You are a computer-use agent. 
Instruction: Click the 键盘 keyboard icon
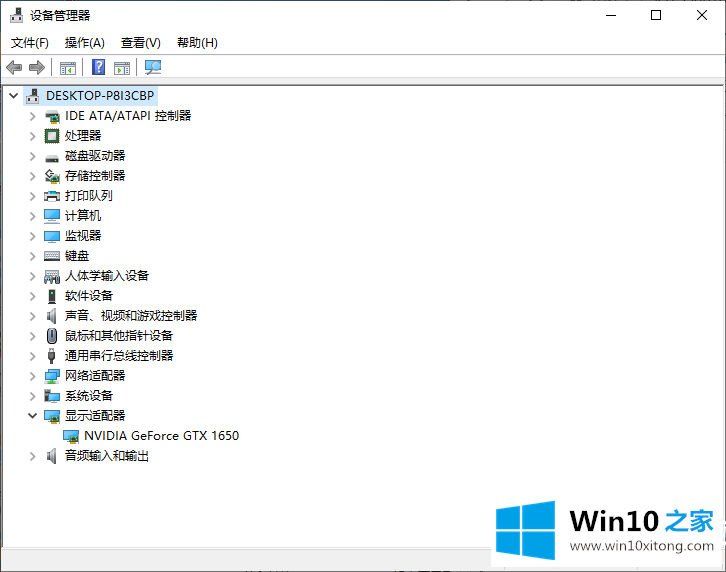pos(52,256)
